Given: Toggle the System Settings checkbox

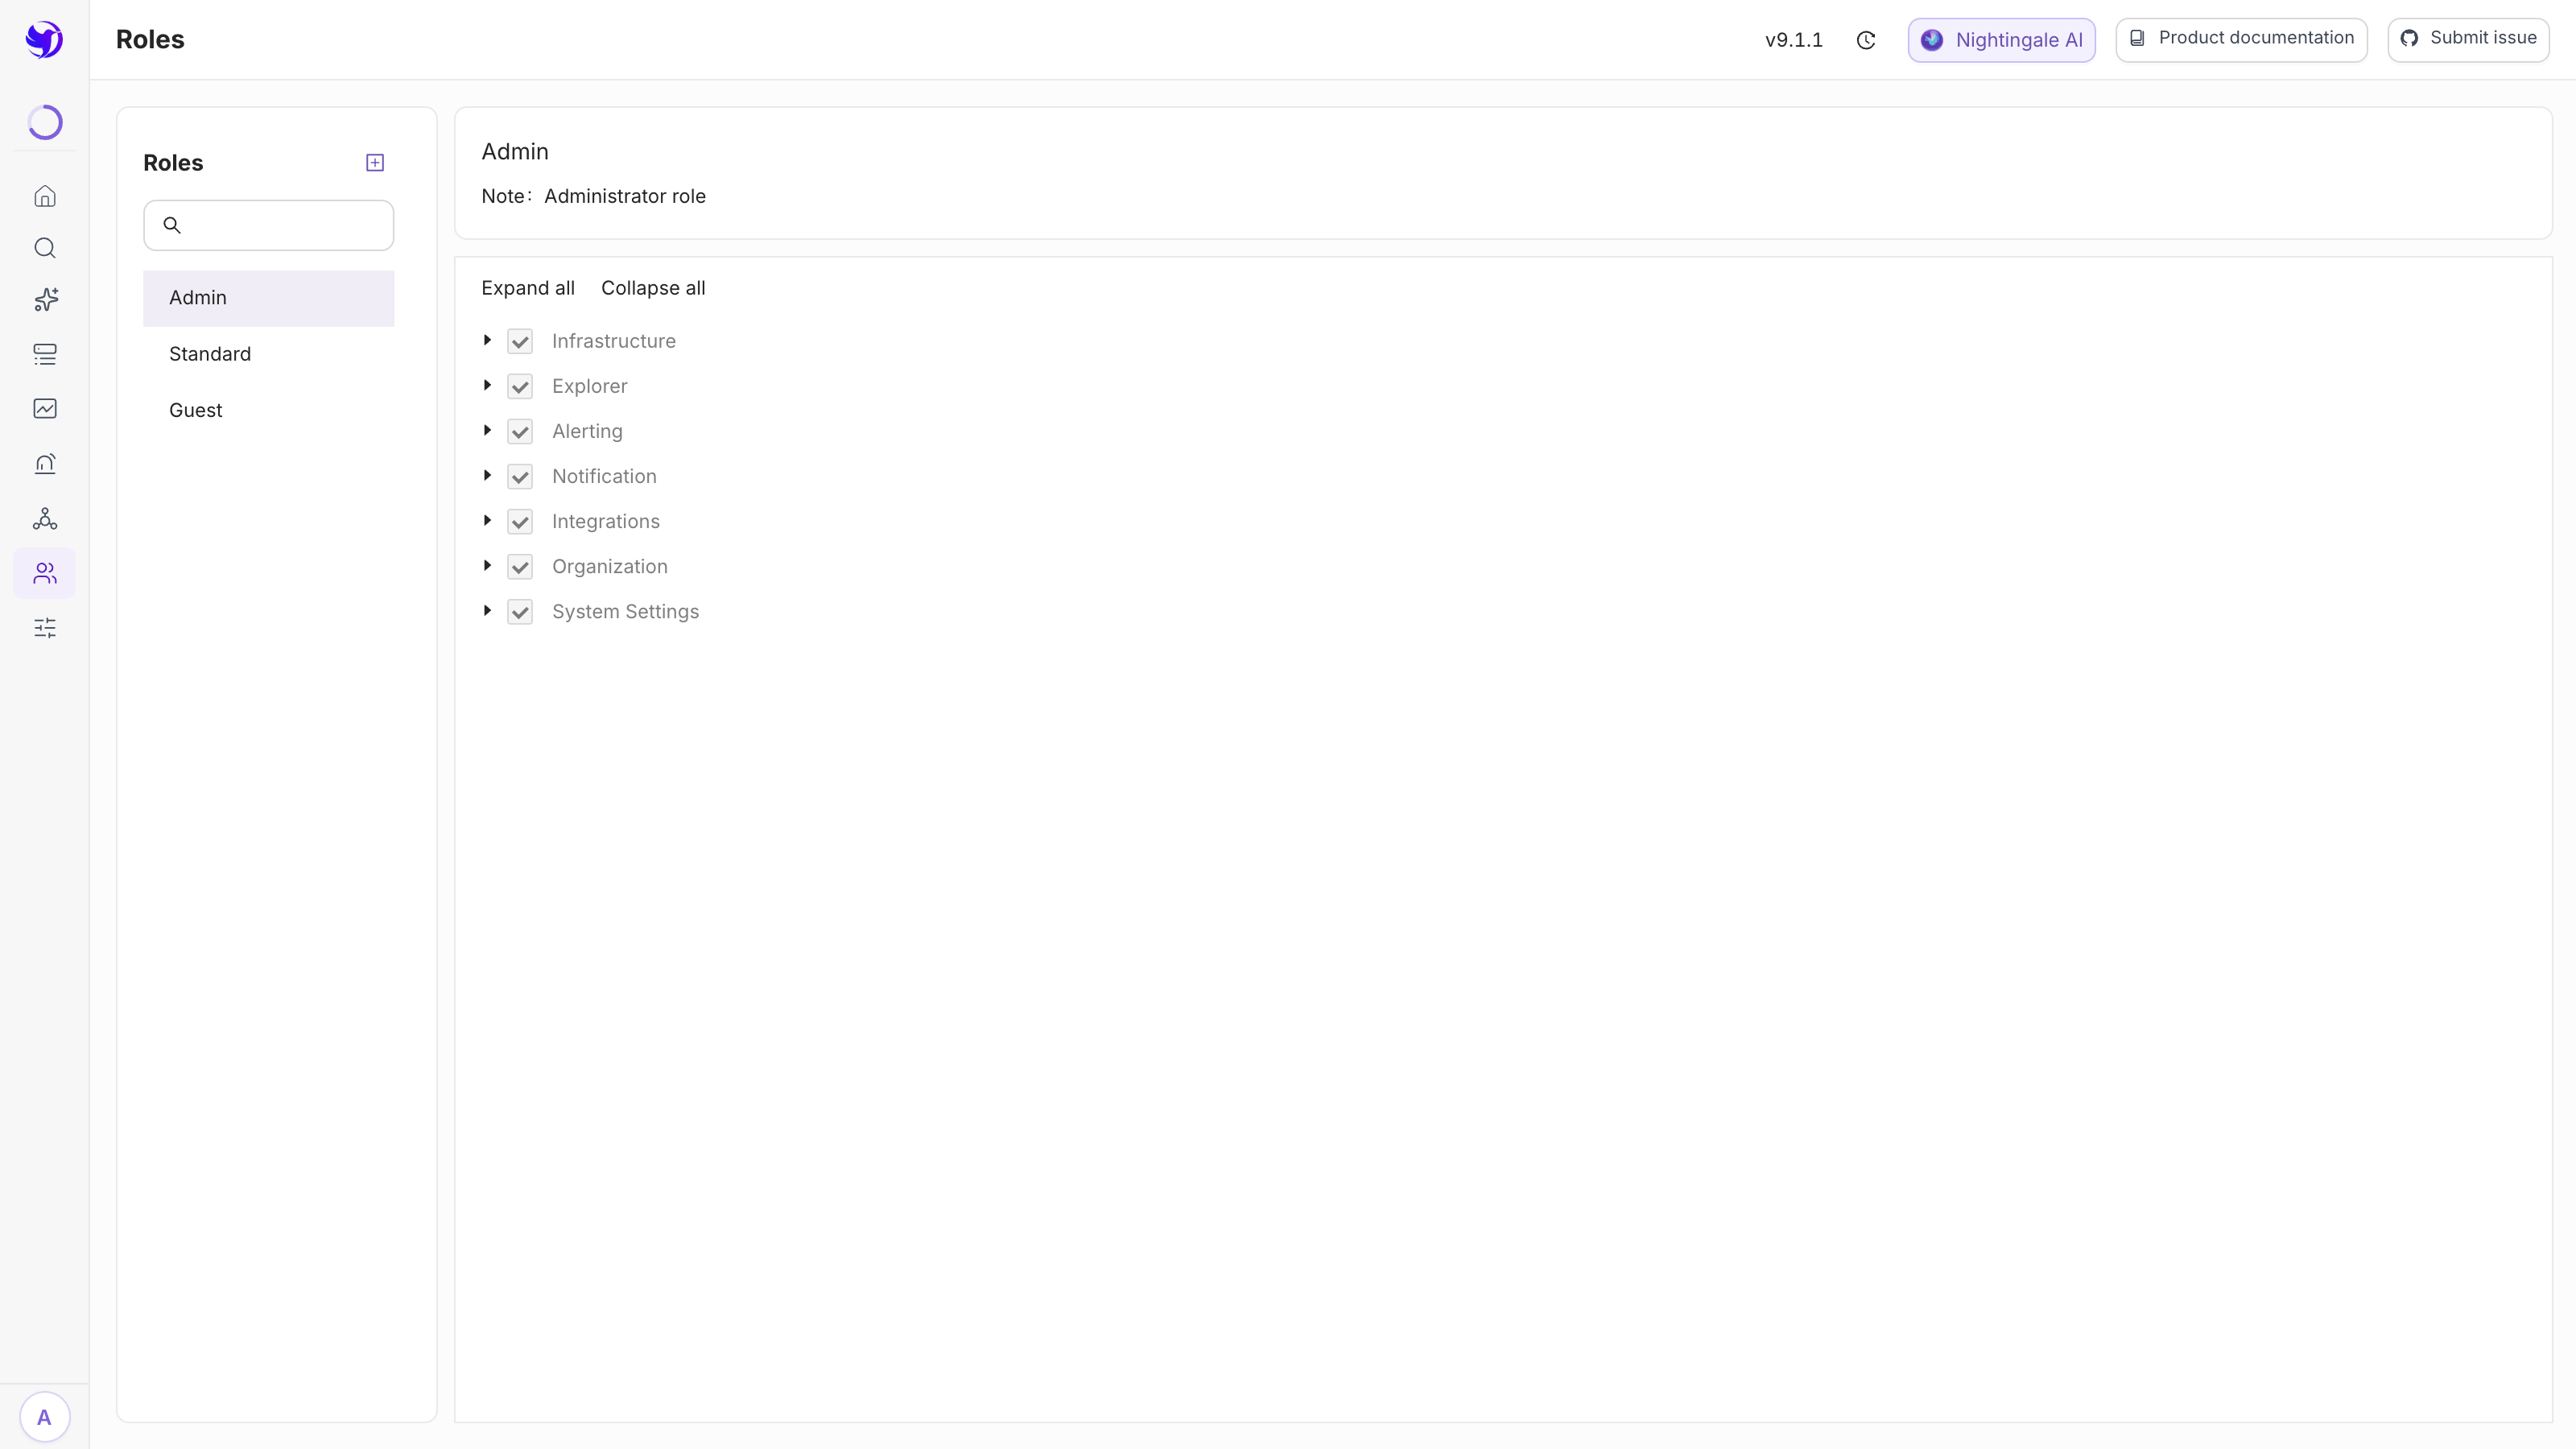Looking at the screenshot, I should click(520, 612).
